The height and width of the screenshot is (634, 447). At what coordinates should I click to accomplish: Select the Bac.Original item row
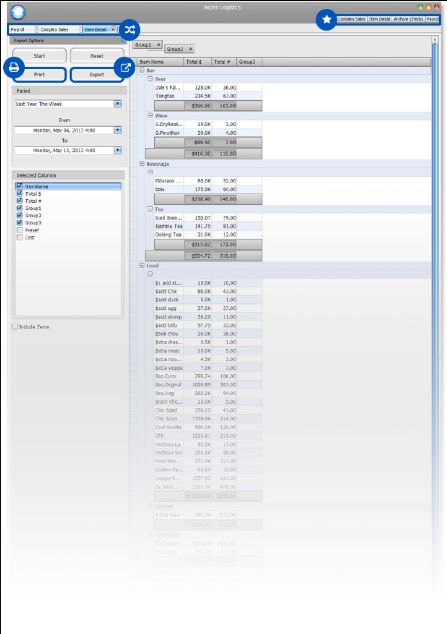[x=208, y=385]
